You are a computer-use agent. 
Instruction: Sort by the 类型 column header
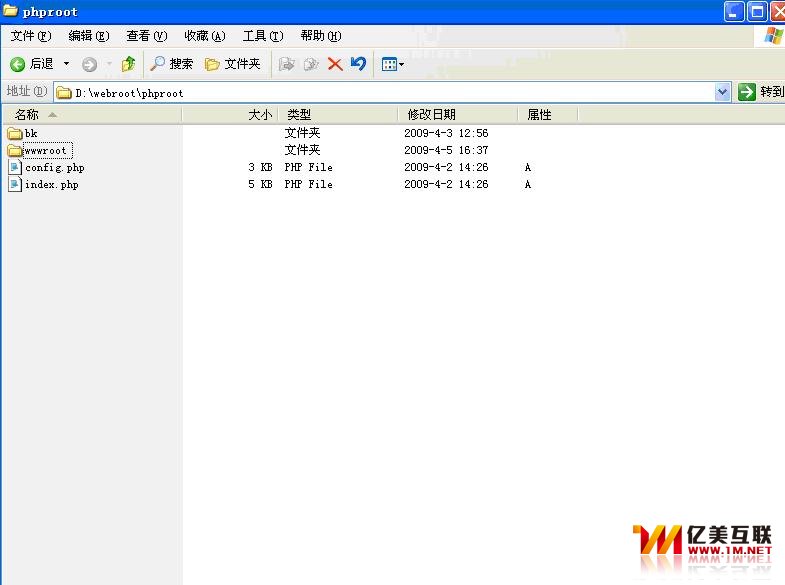tap(337, 115)
